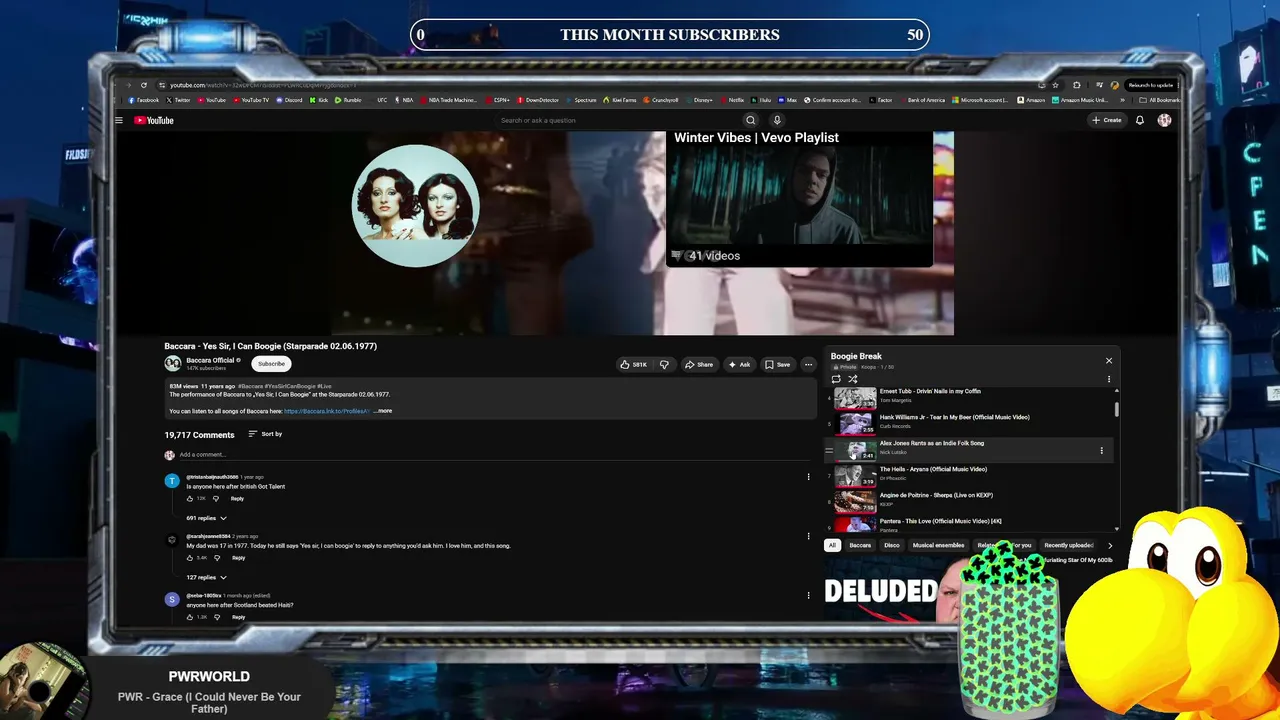Image resolution: width=1280 pixels, height=720 pixels.
Task: Show more filter chips with right arrow
Action: [x=1109, y=546]
